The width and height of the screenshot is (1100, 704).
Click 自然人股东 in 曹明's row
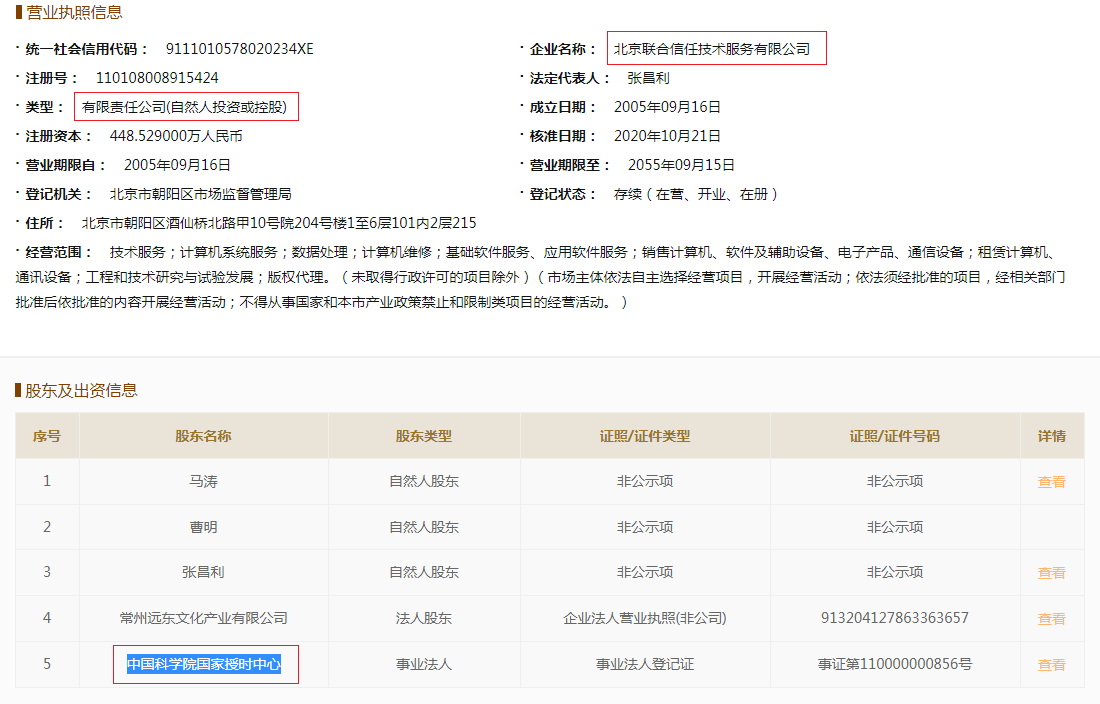424,527
